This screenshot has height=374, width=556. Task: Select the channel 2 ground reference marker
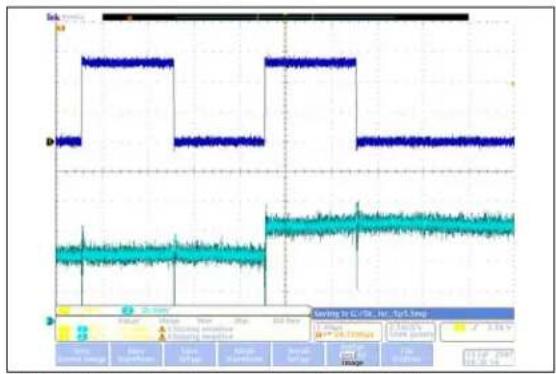pyautogui.click(x=50, y=322)
